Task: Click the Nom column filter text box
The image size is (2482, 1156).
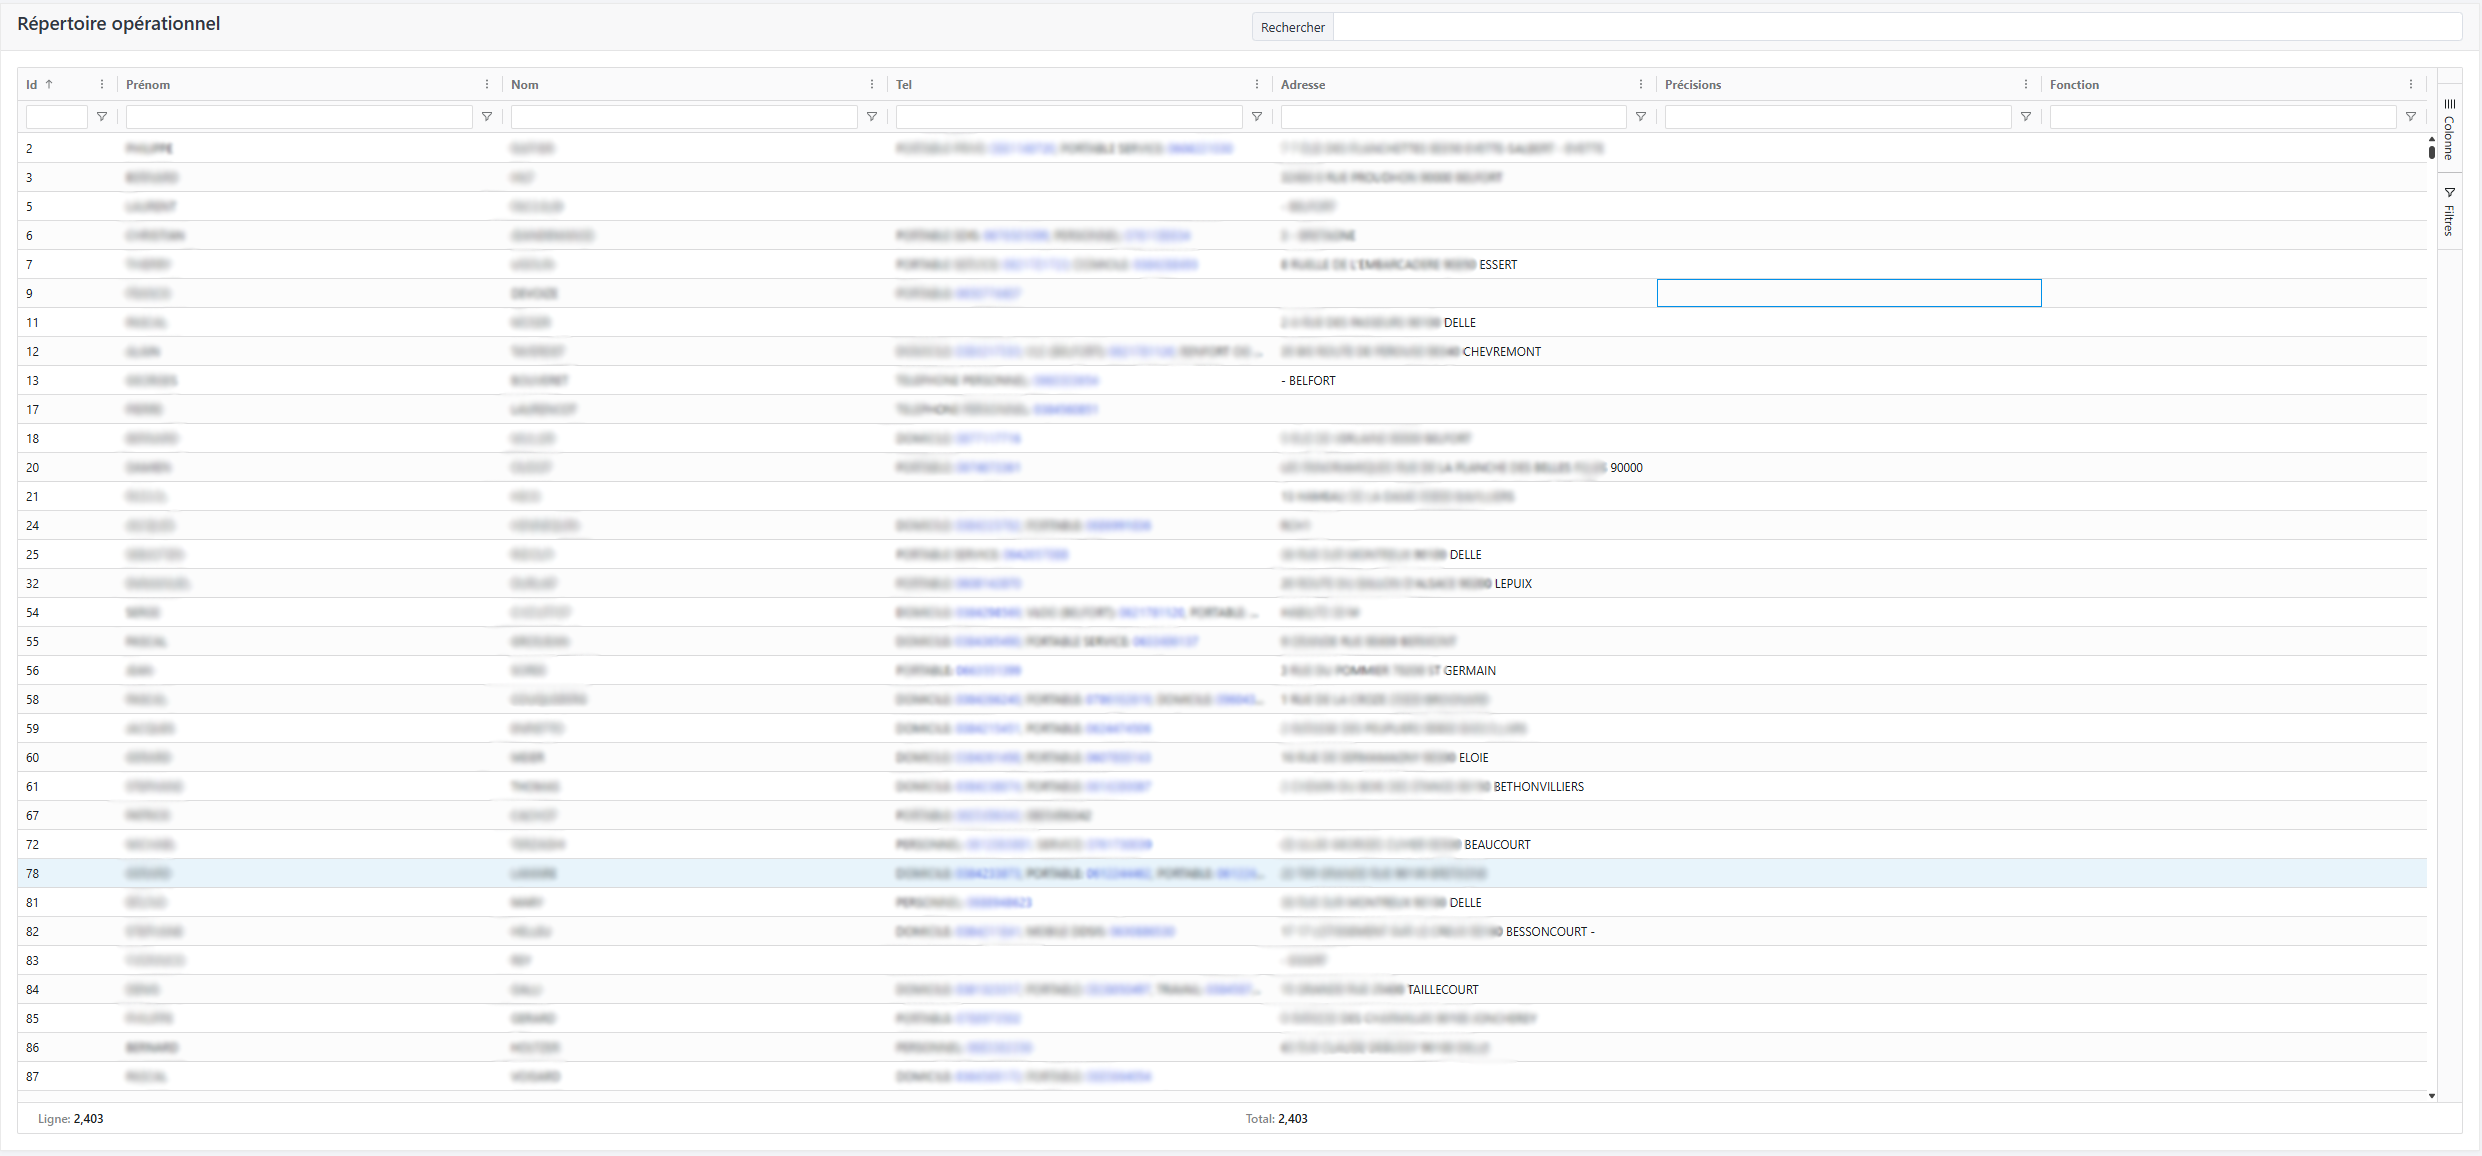Action: 684,117
